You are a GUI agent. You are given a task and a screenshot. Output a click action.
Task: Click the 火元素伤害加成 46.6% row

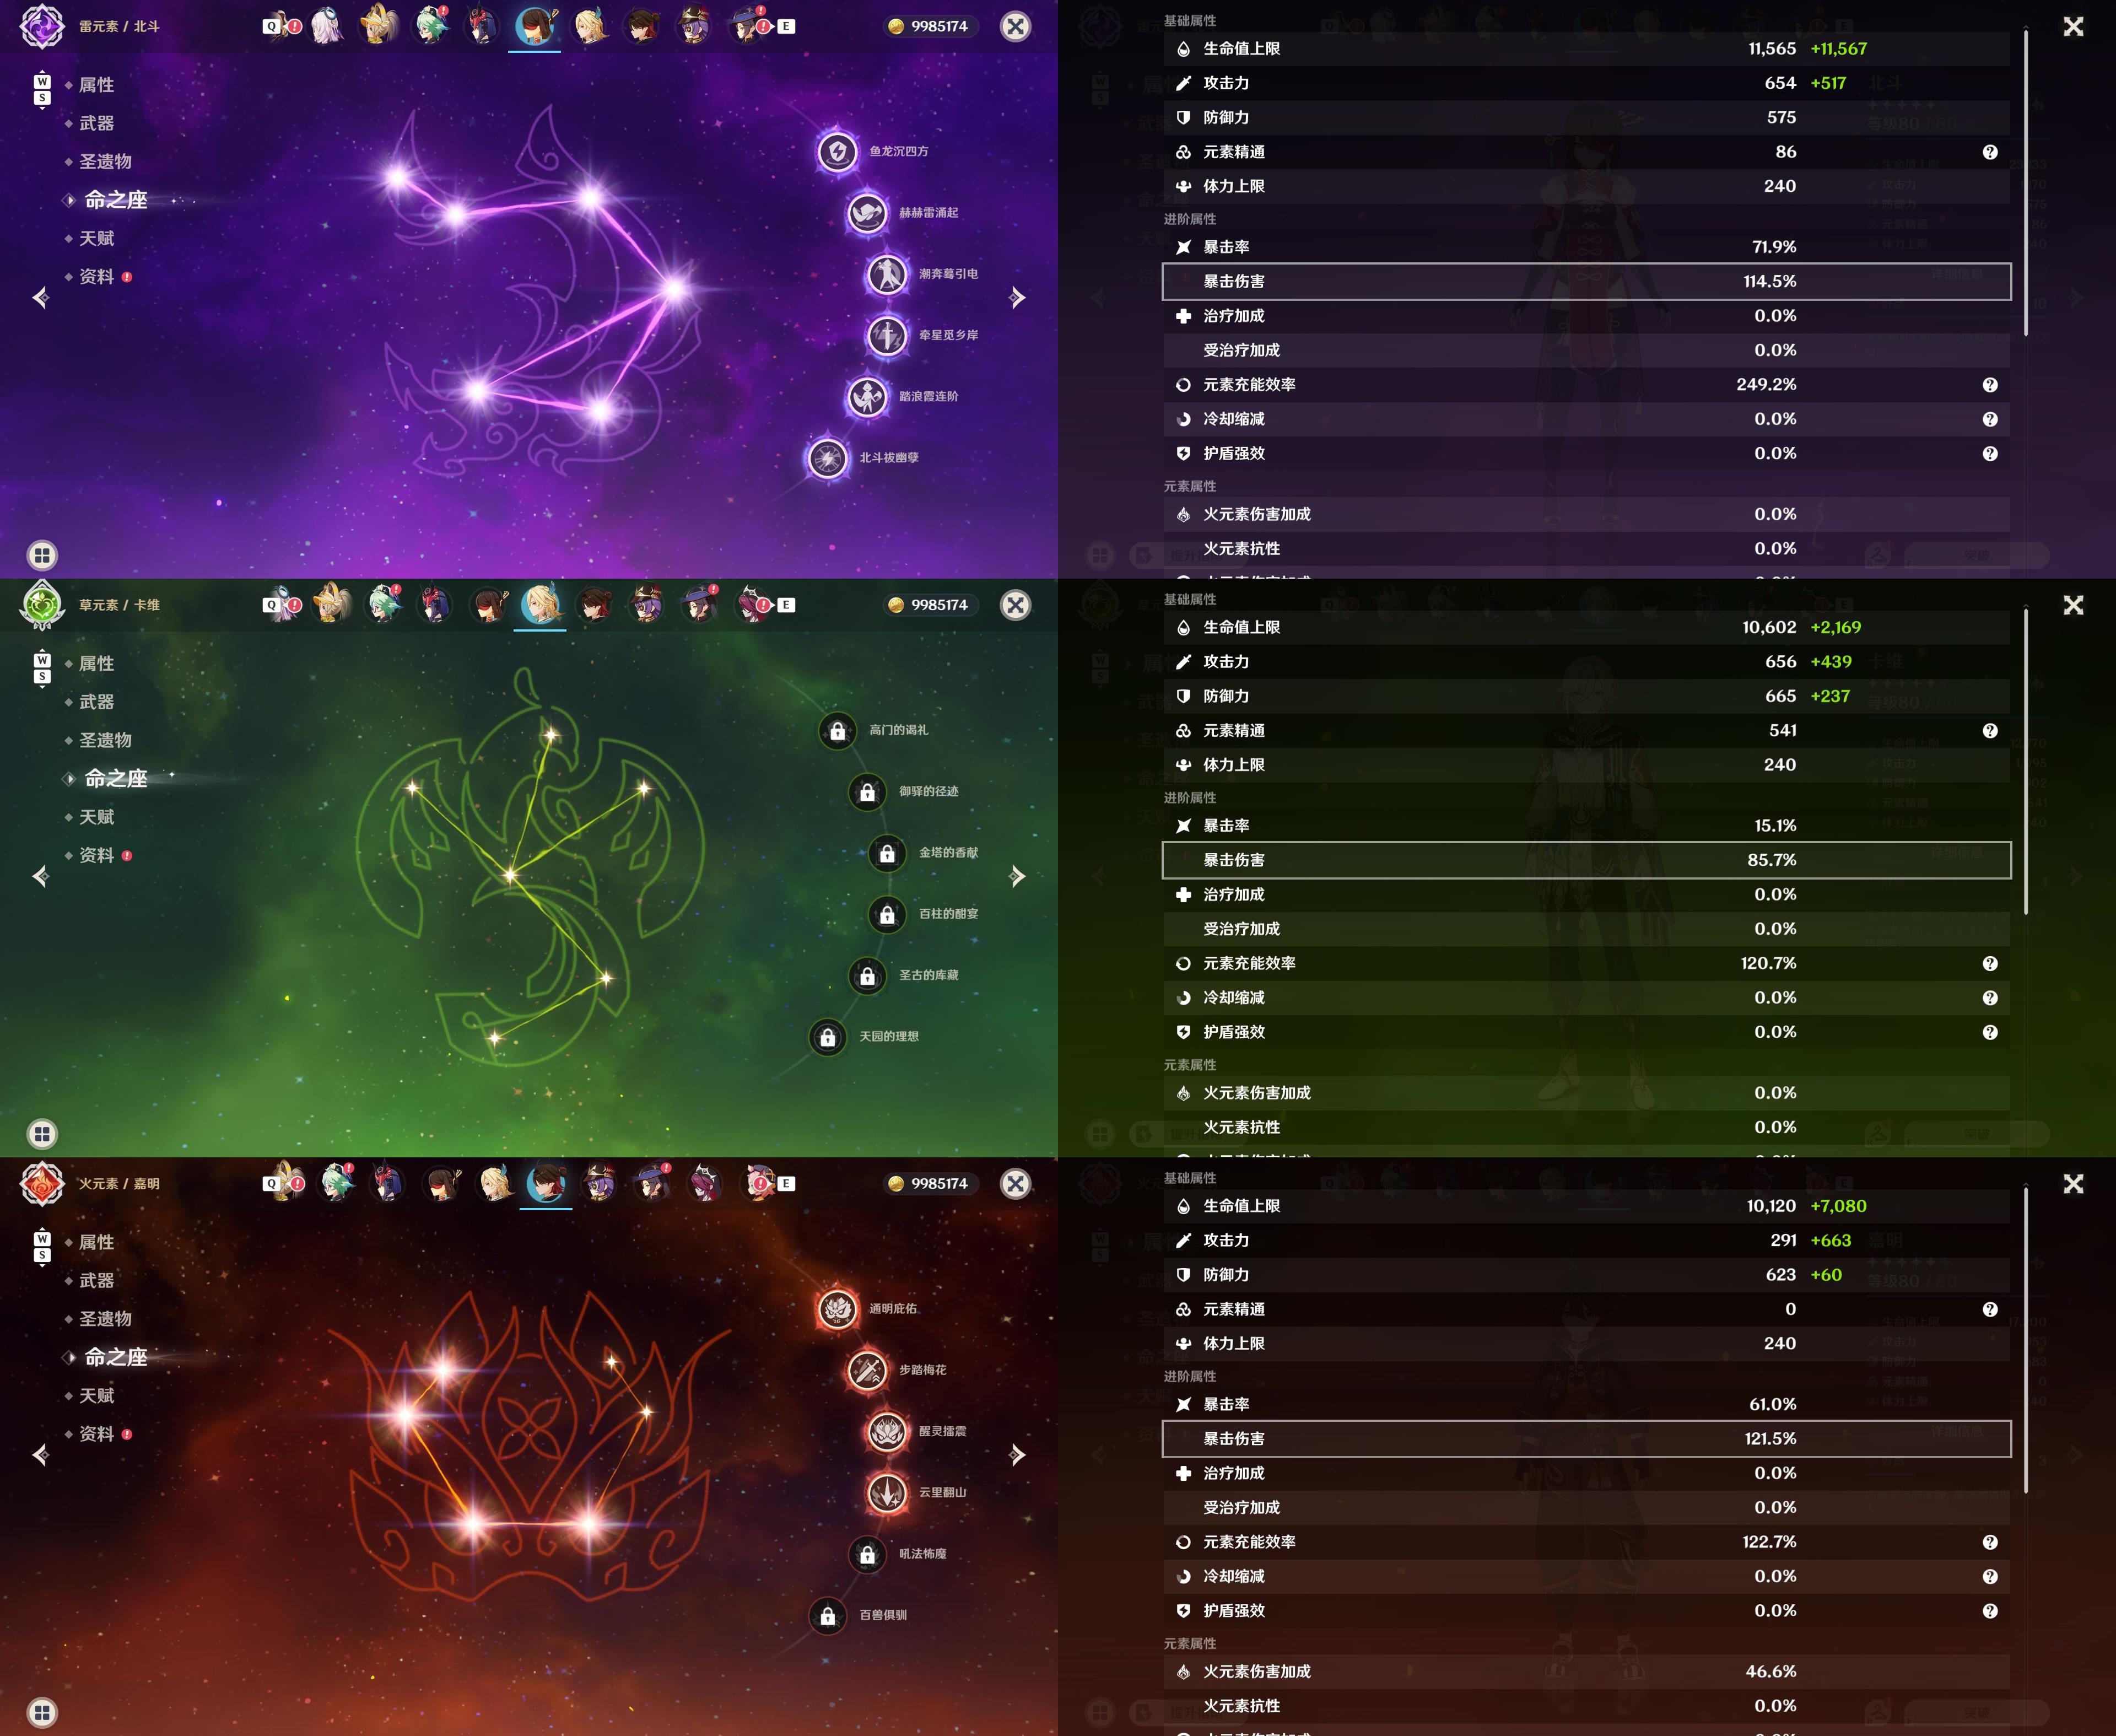coord(1586,1671)
